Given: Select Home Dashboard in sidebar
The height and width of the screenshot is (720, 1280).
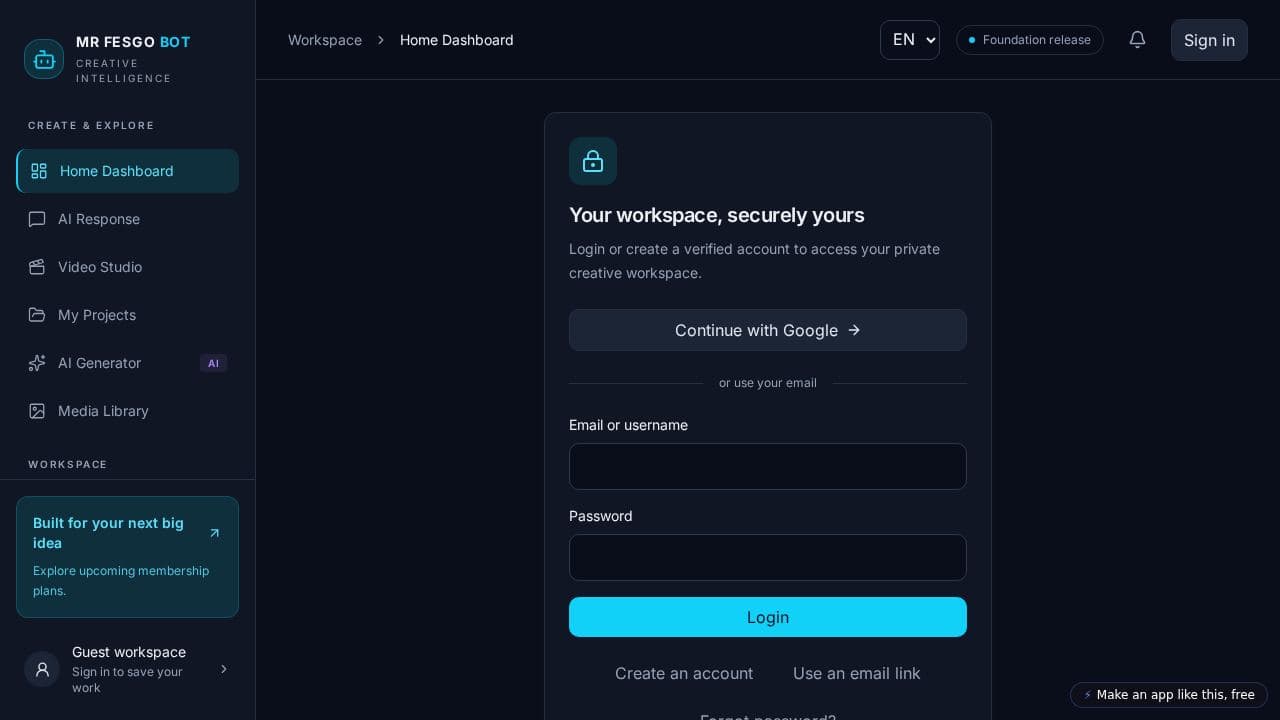Looking at the screenshot, I should tap(127, 171).
